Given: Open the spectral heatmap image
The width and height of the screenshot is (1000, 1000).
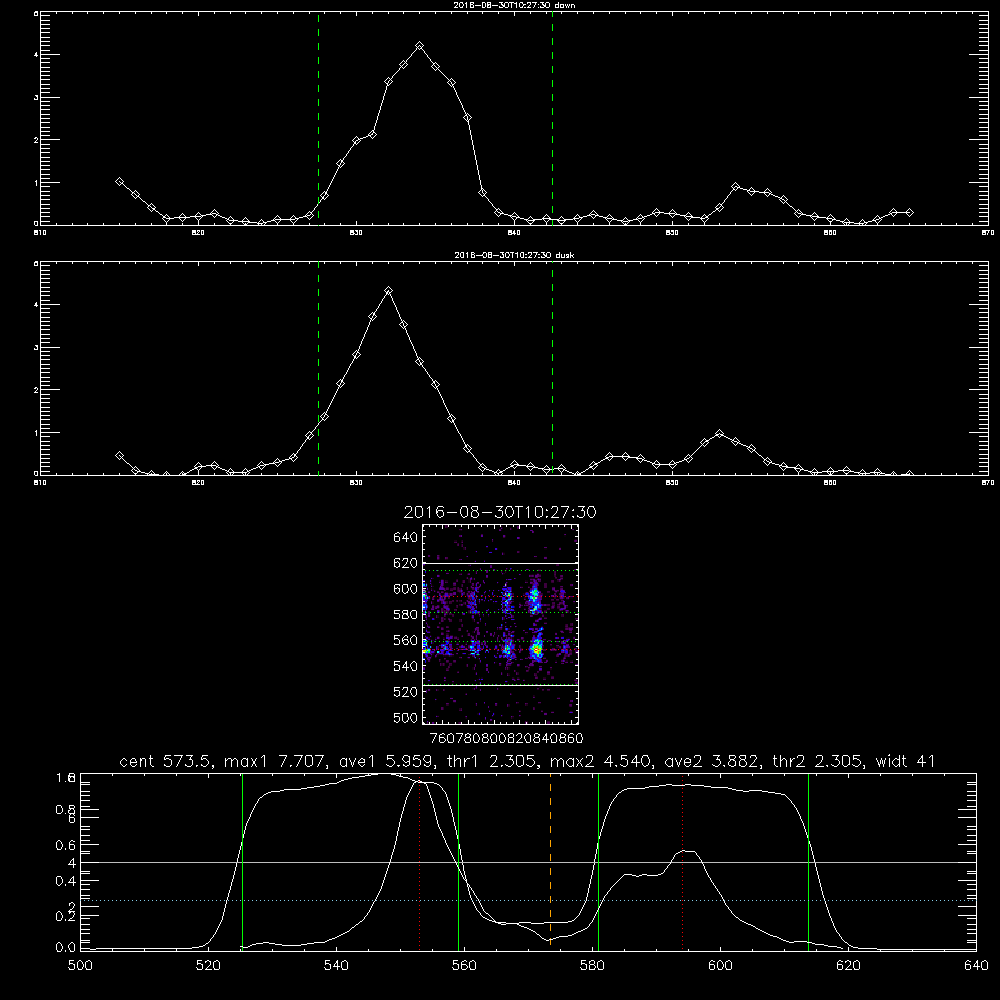Looking at the screenshot, I should point(501,624).
